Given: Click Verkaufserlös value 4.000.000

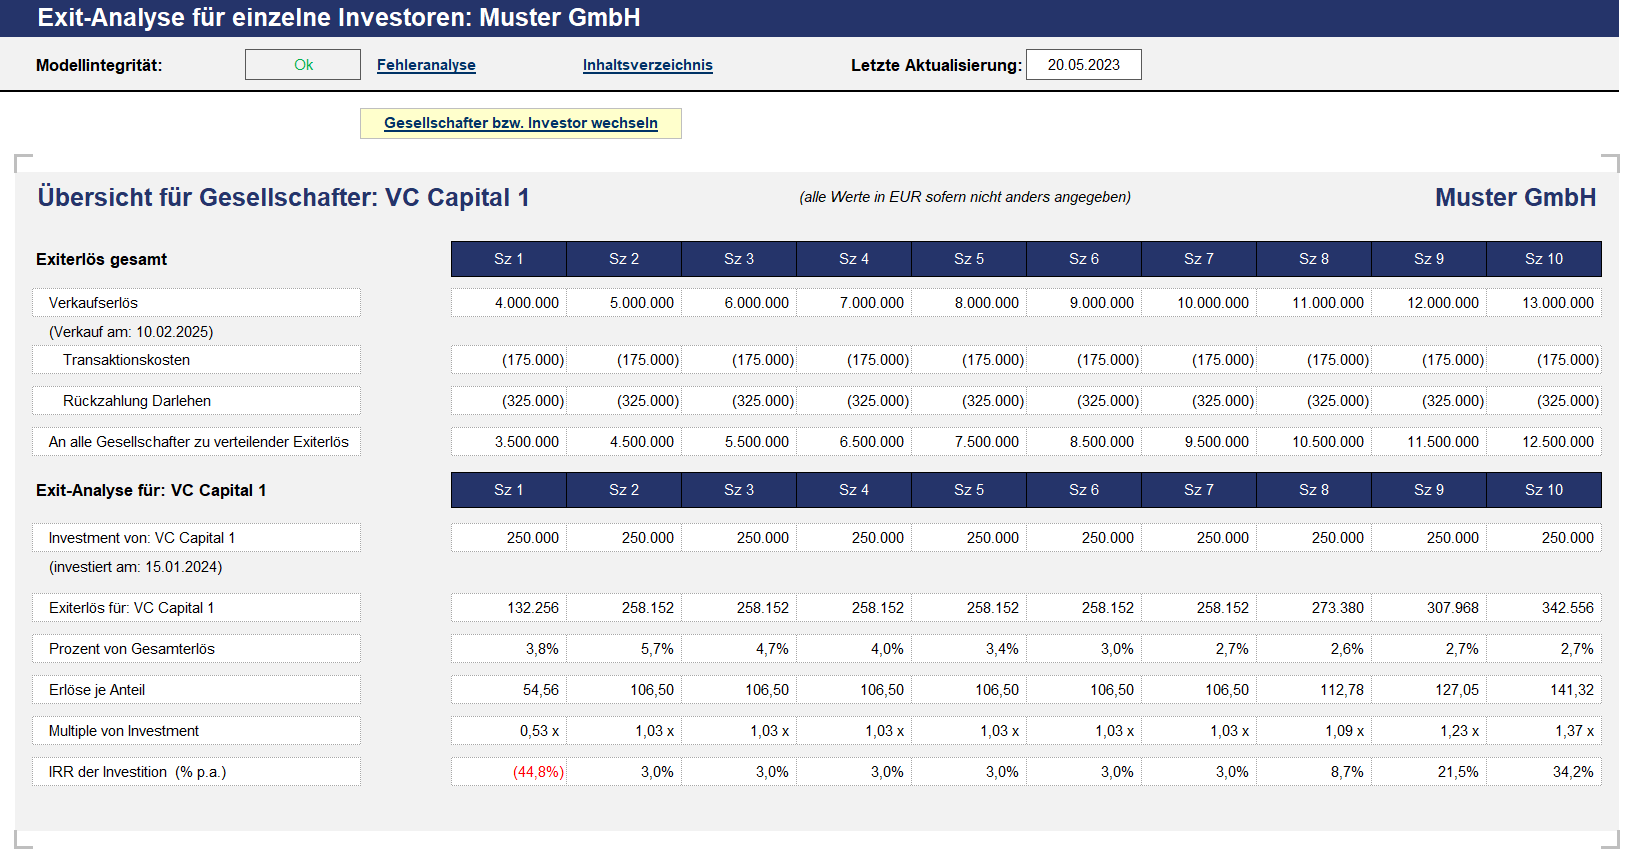Looking at the screenshot, I should (509, 303).
